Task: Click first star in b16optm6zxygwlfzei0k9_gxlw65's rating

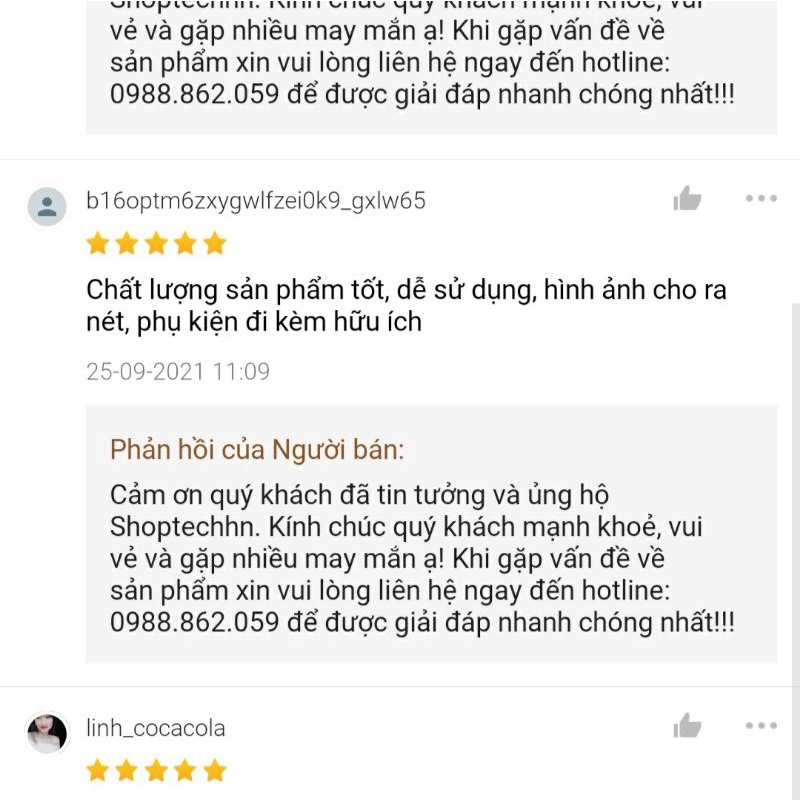Action: (97, 243)
